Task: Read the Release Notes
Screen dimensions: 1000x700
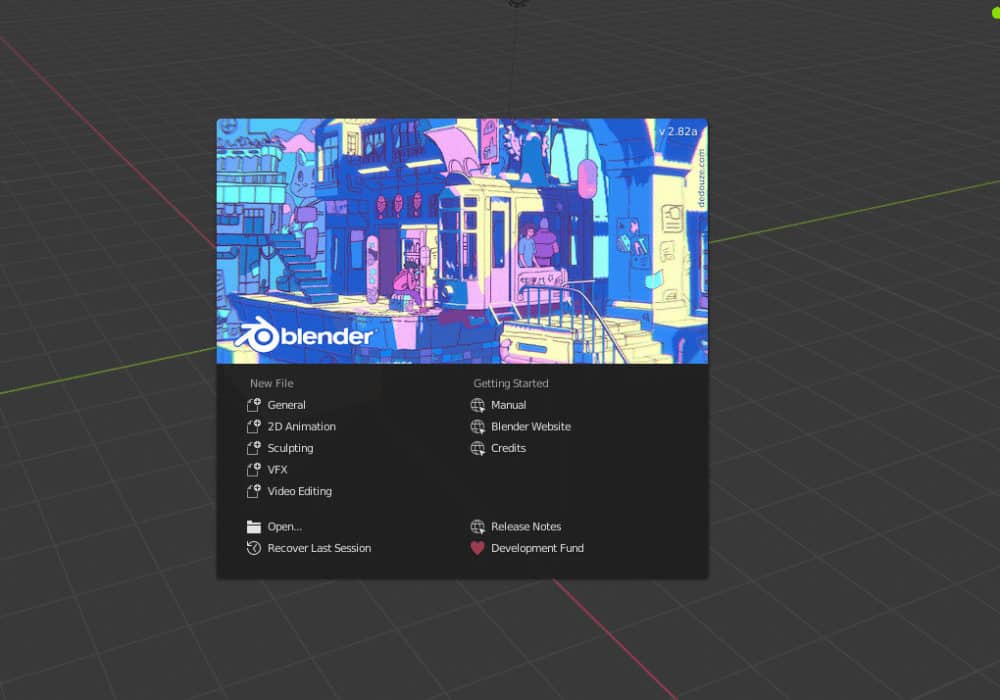Action: pos(524,526)
